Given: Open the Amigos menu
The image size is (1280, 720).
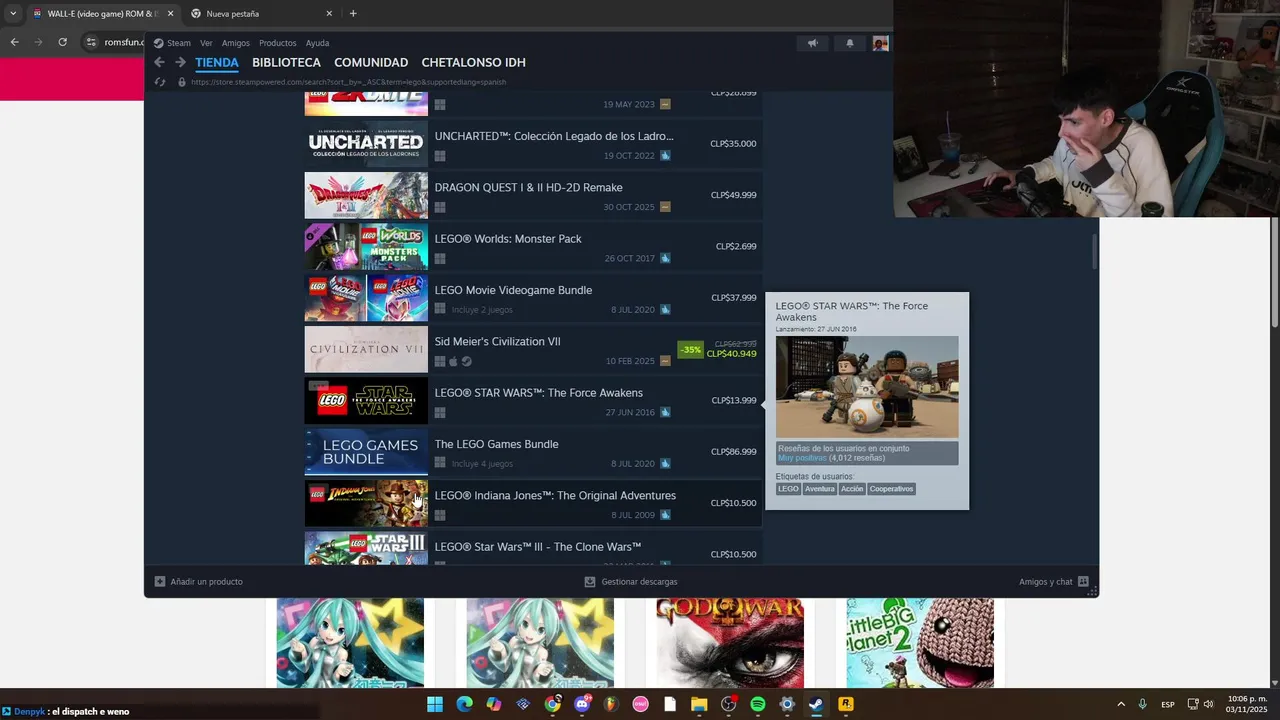Looking at the screenshot, I should [x=236, y=43].
